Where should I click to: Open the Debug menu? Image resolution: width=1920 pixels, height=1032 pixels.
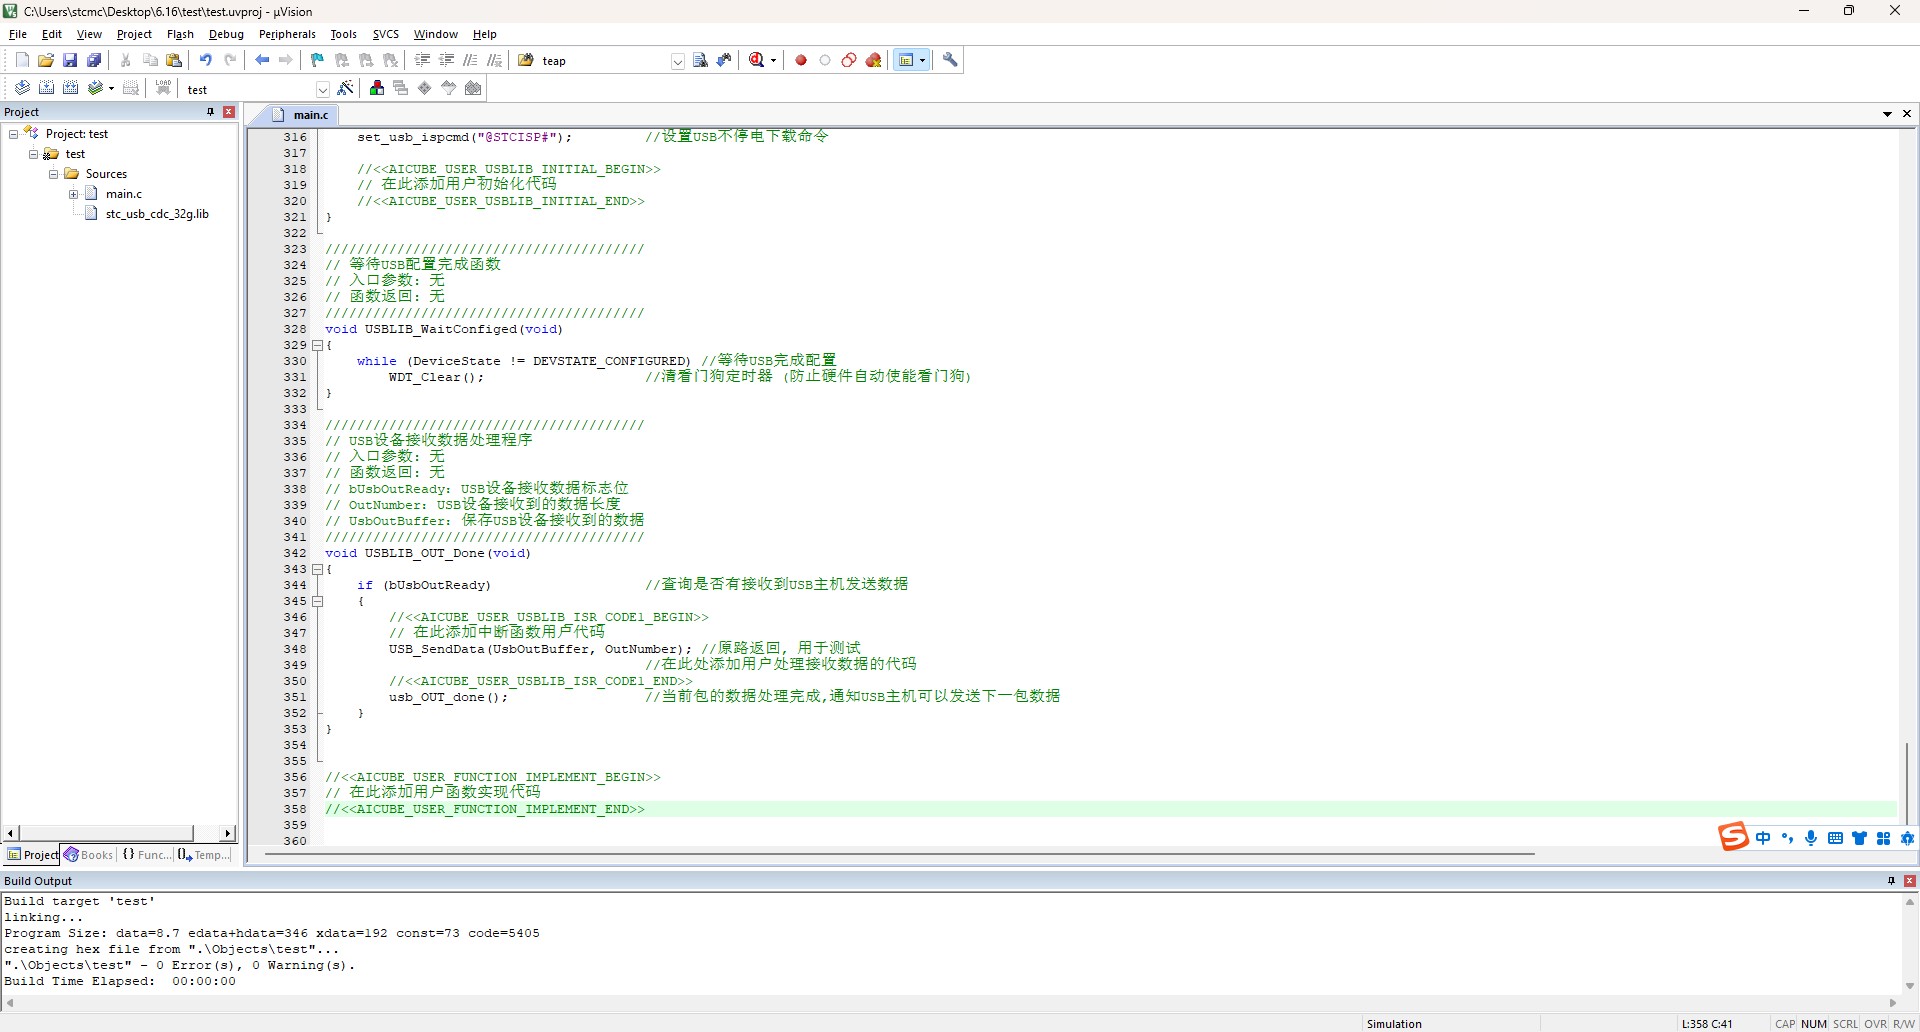pos(226,34)
